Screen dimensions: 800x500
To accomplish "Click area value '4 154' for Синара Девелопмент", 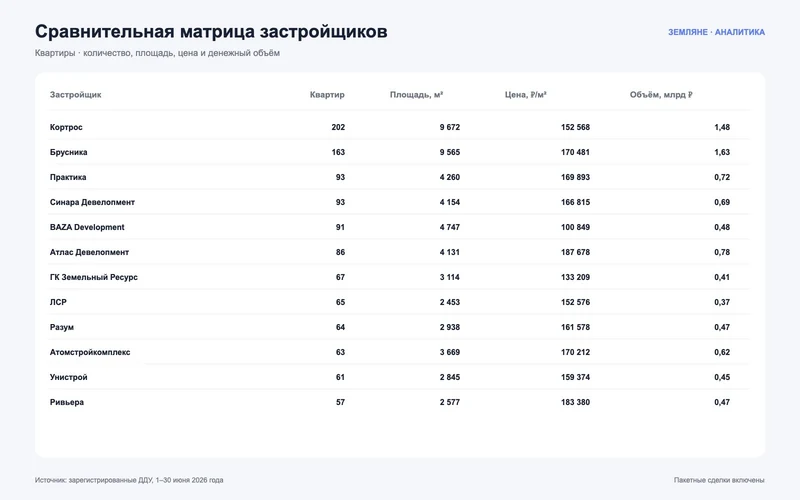I will tap(449, 202).
